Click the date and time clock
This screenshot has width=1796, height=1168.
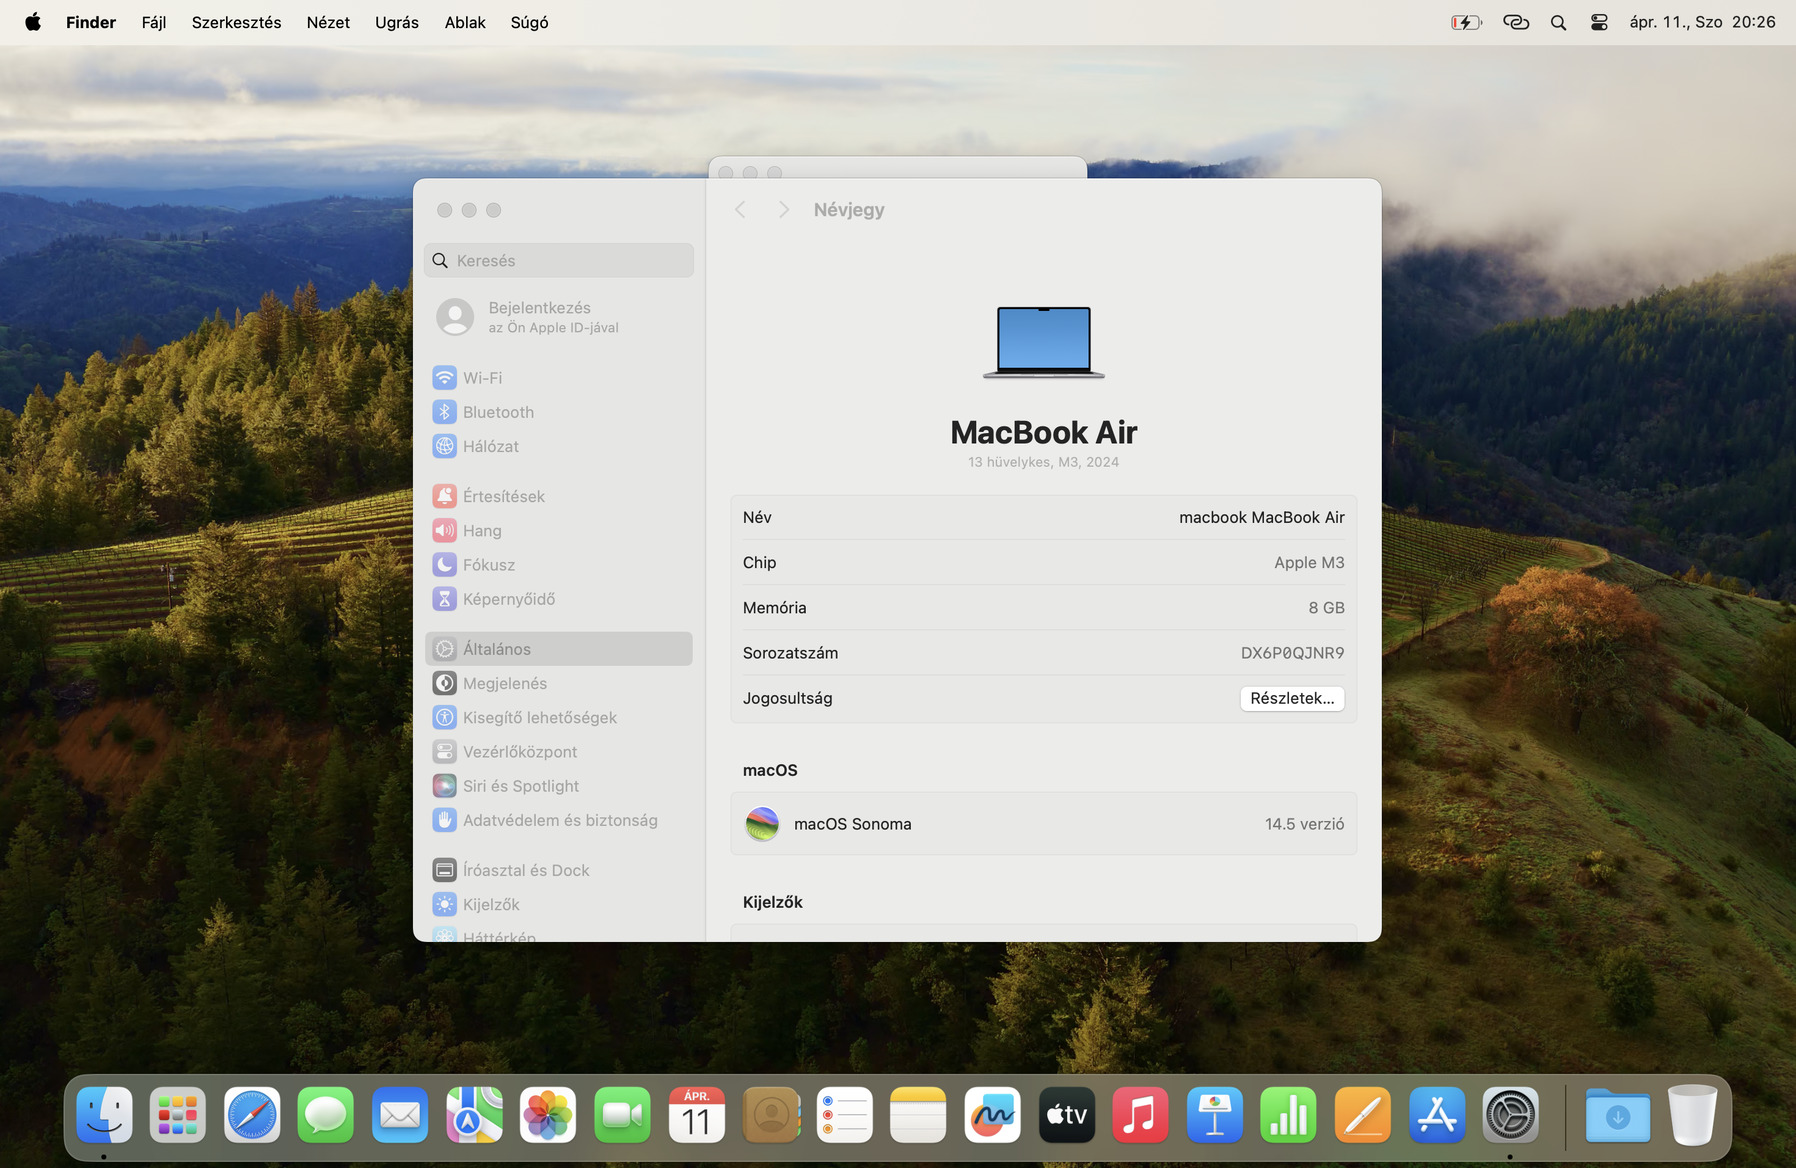[1703, 22]
